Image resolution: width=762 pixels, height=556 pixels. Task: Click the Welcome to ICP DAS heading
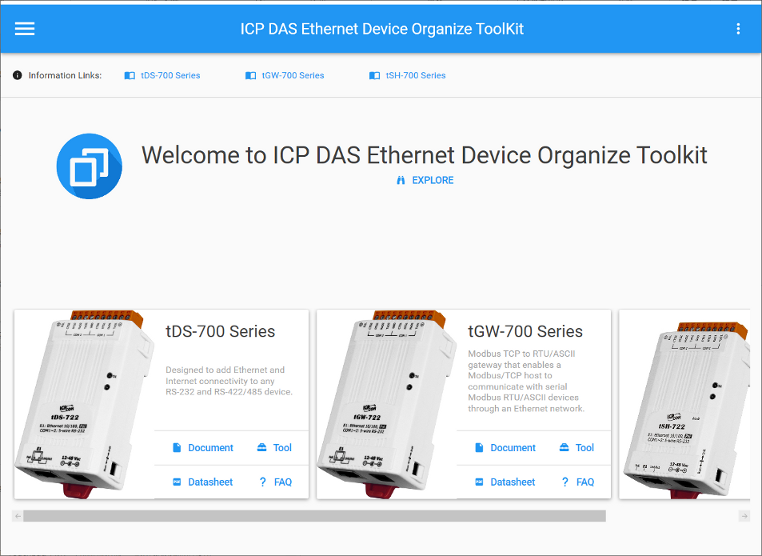point(424,156)
